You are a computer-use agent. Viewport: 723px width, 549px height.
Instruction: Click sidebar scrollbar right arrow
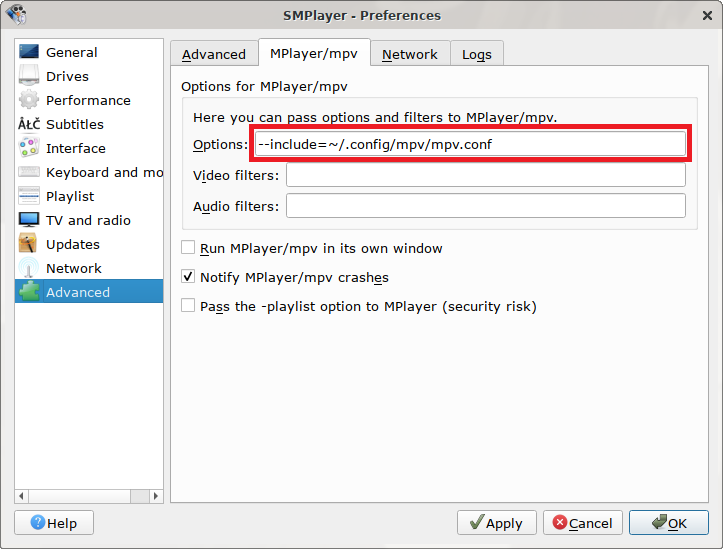tap(156, 496)
